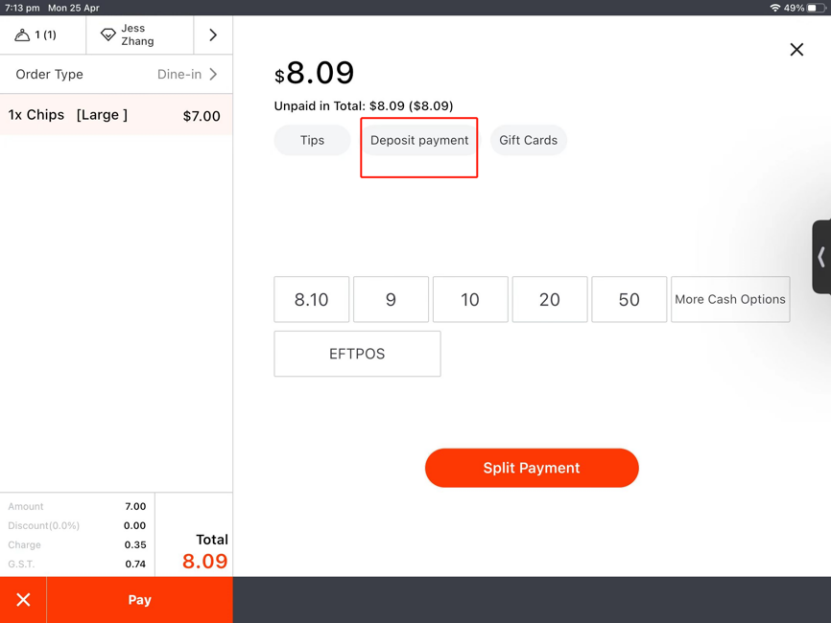The image size is (831, 623).
Task: Tap the Wi-Fi status icon
Action: [x=774, y=7]
